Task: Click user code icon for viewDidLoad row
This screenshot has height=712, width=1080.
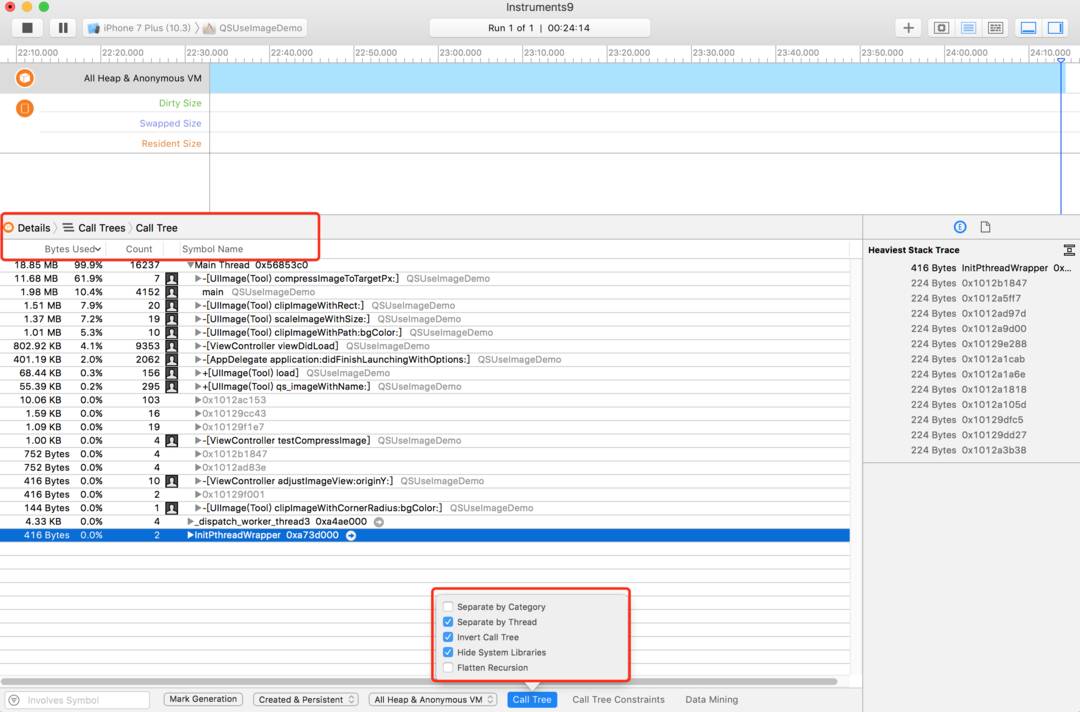Action: click(x=172, y=346)
